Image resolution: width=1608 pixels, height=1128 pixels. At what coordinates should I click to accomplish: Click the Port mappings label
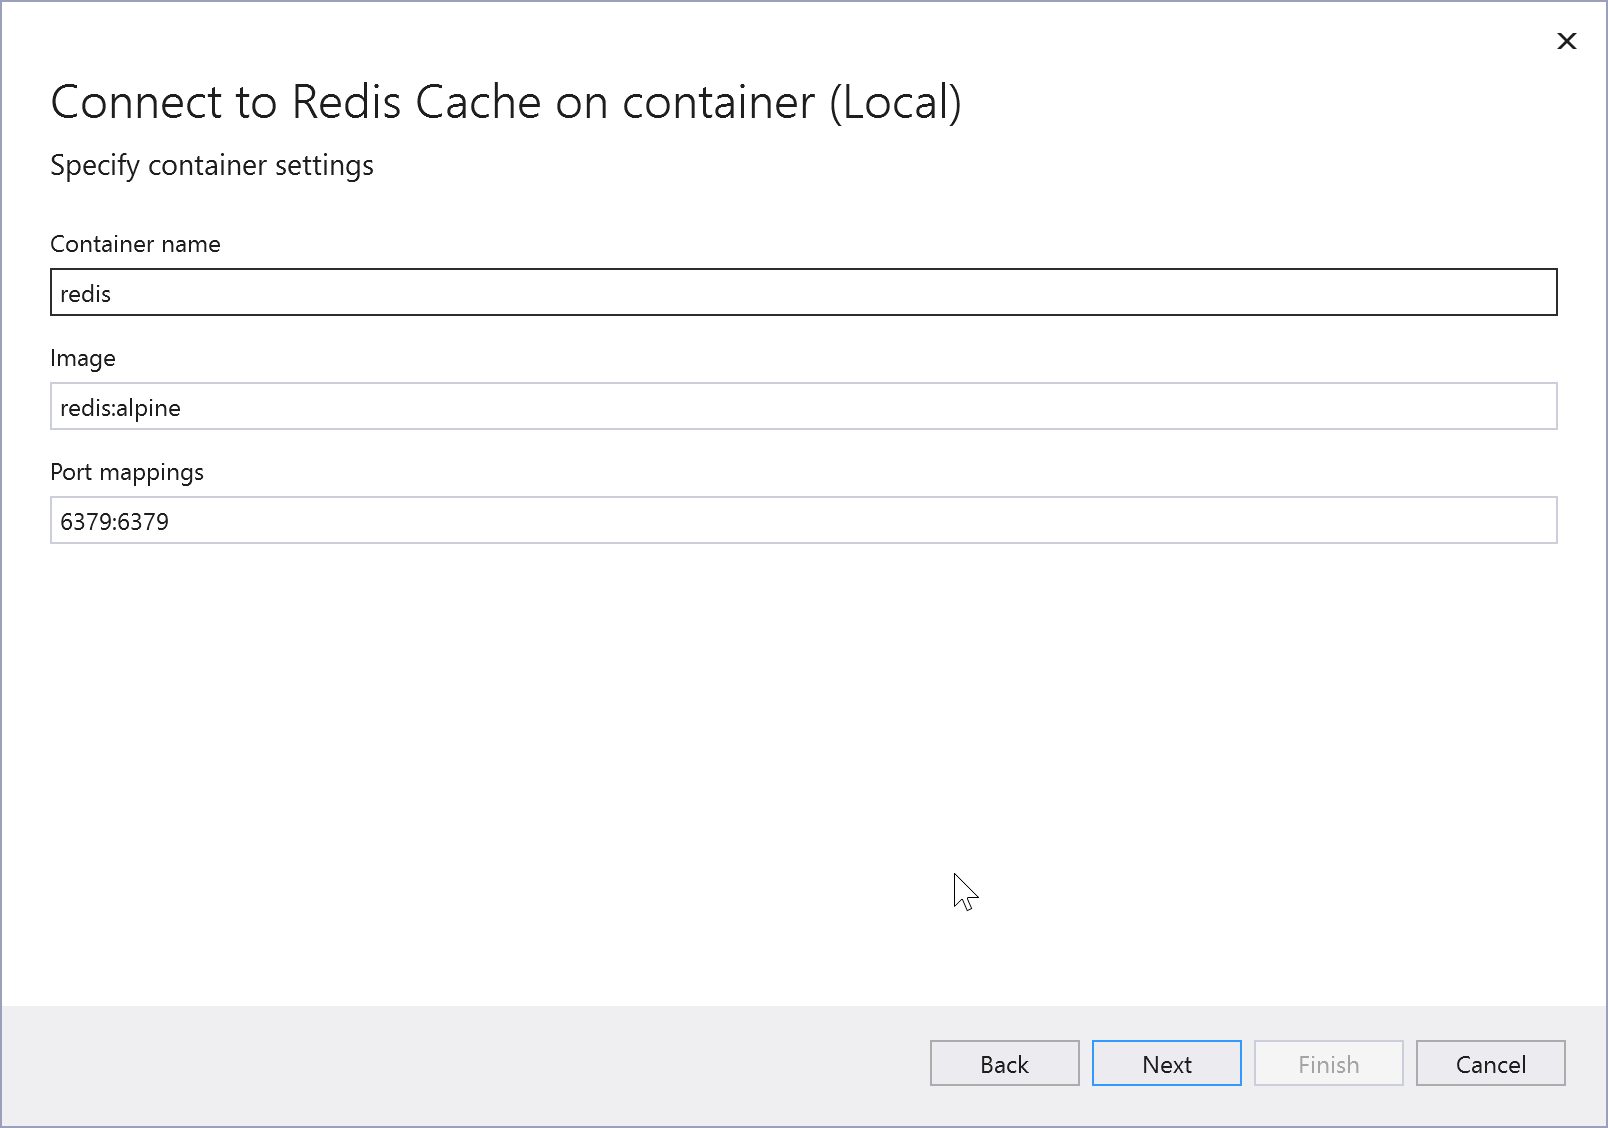(127, 471)
